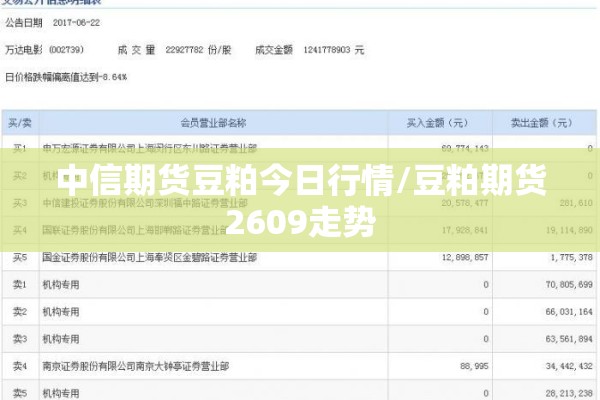Click sell amount 70,805,699
Viewport: 600px width, 400px height.
click(x=569, y=284)
